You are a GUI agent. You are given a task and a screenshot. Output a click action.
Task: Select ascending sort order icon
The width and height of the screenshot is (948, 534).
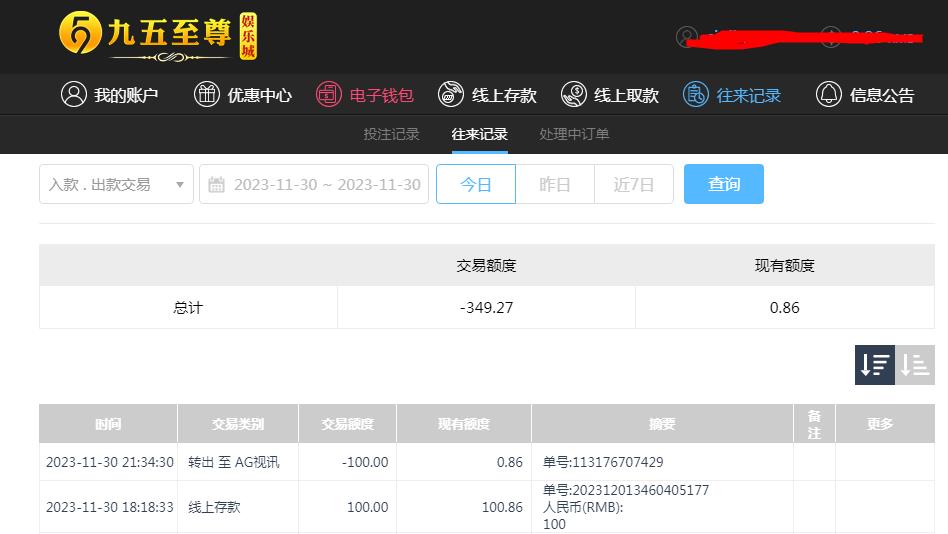pos(915,365)
